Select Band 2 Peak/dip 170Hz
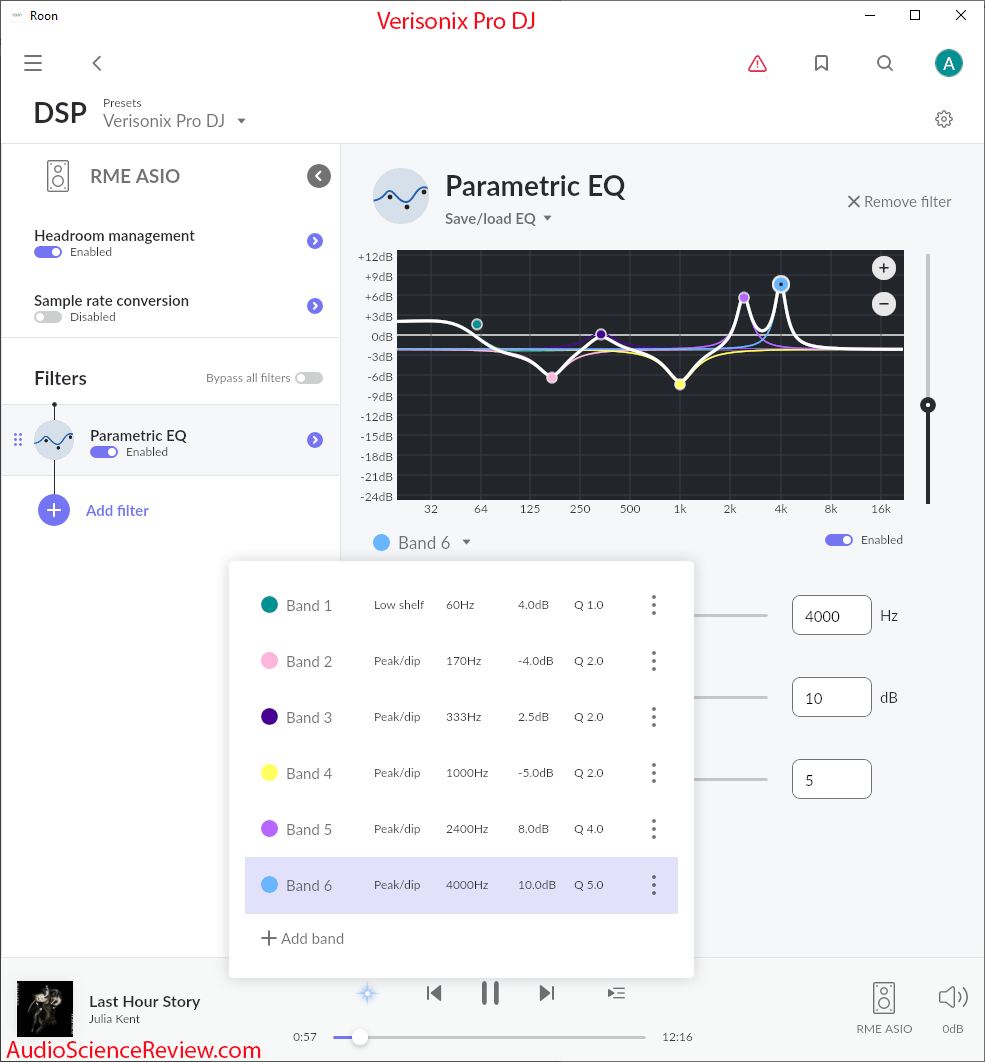The height and width of the screenshot is (1062, 985). 461,661
